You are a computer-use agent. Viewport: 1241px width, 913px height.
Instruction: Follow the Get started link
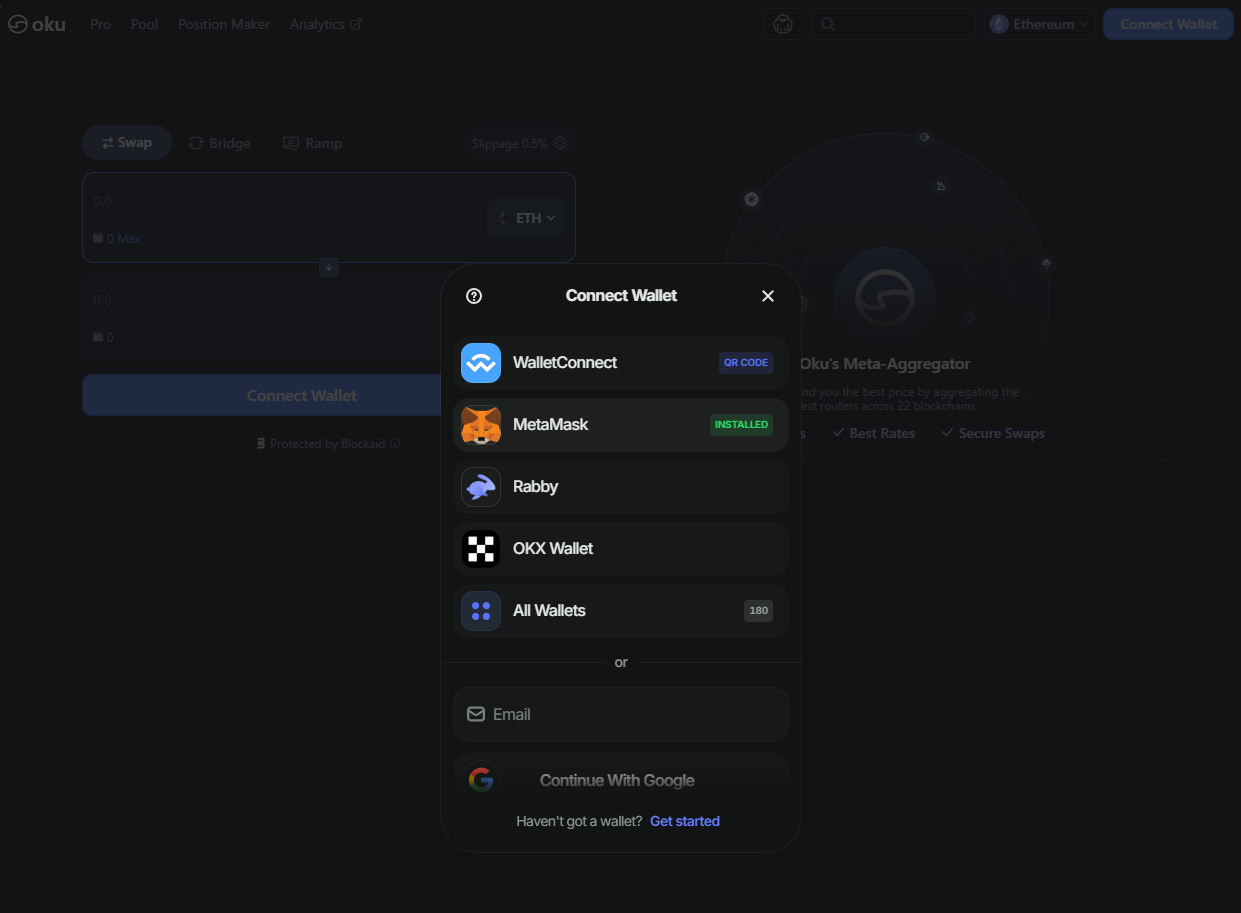pos(685,821)
